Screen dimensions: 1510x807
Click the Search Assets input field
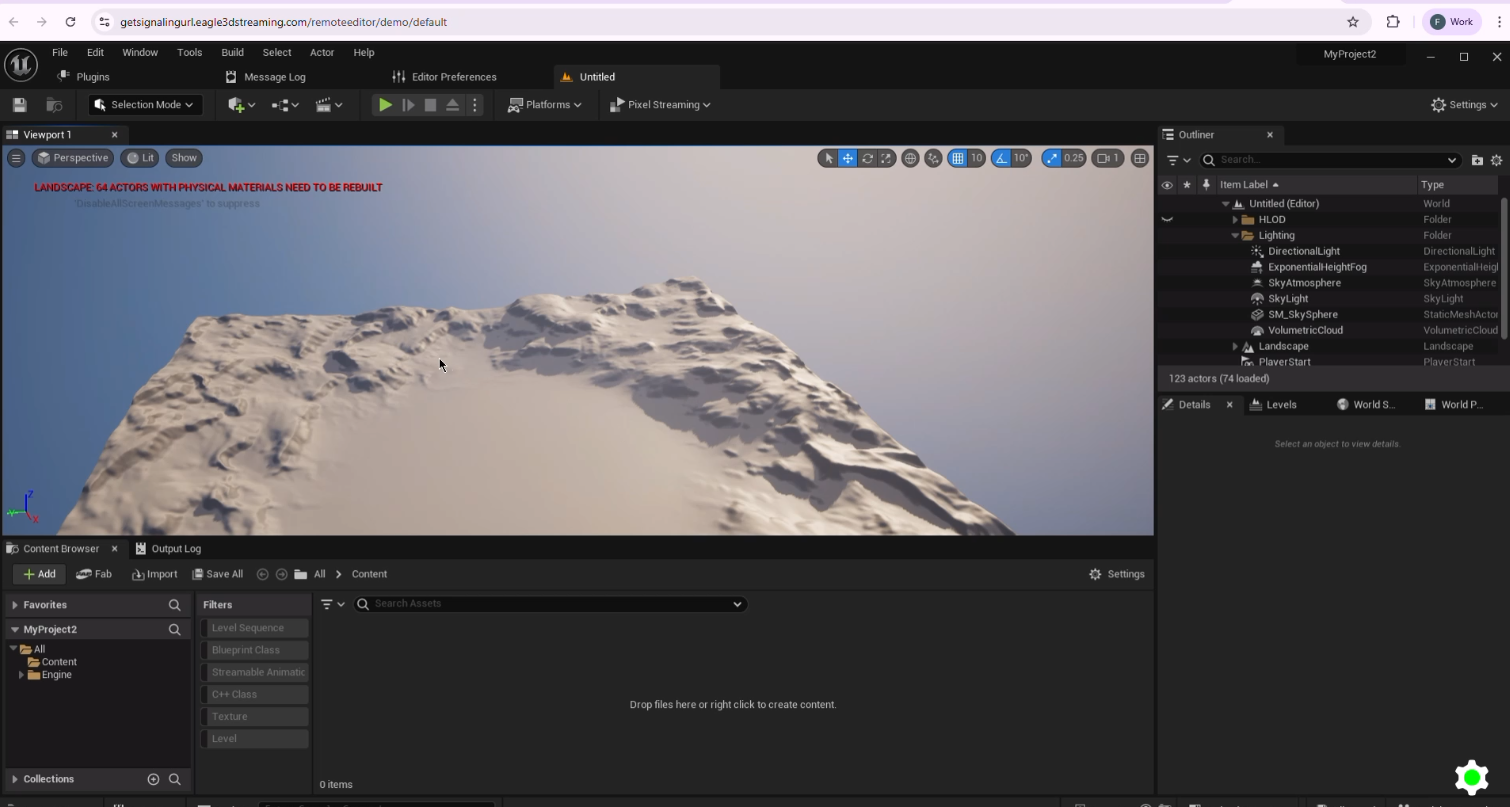550,604
